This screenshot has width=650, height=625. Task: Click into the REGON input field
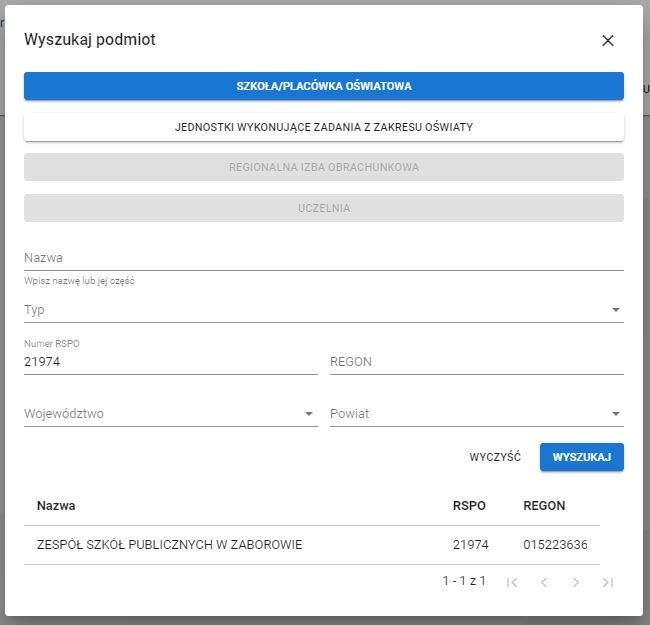(x=476, y=362)
